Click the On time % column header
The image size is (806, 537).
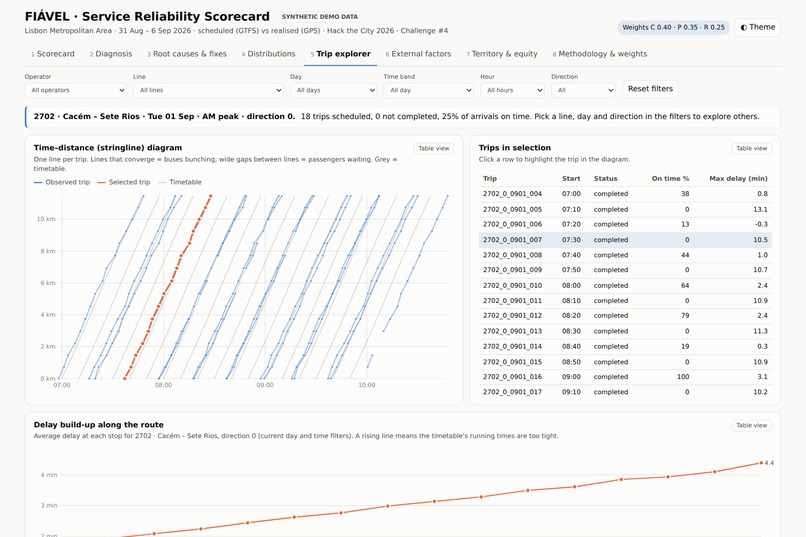670,179
